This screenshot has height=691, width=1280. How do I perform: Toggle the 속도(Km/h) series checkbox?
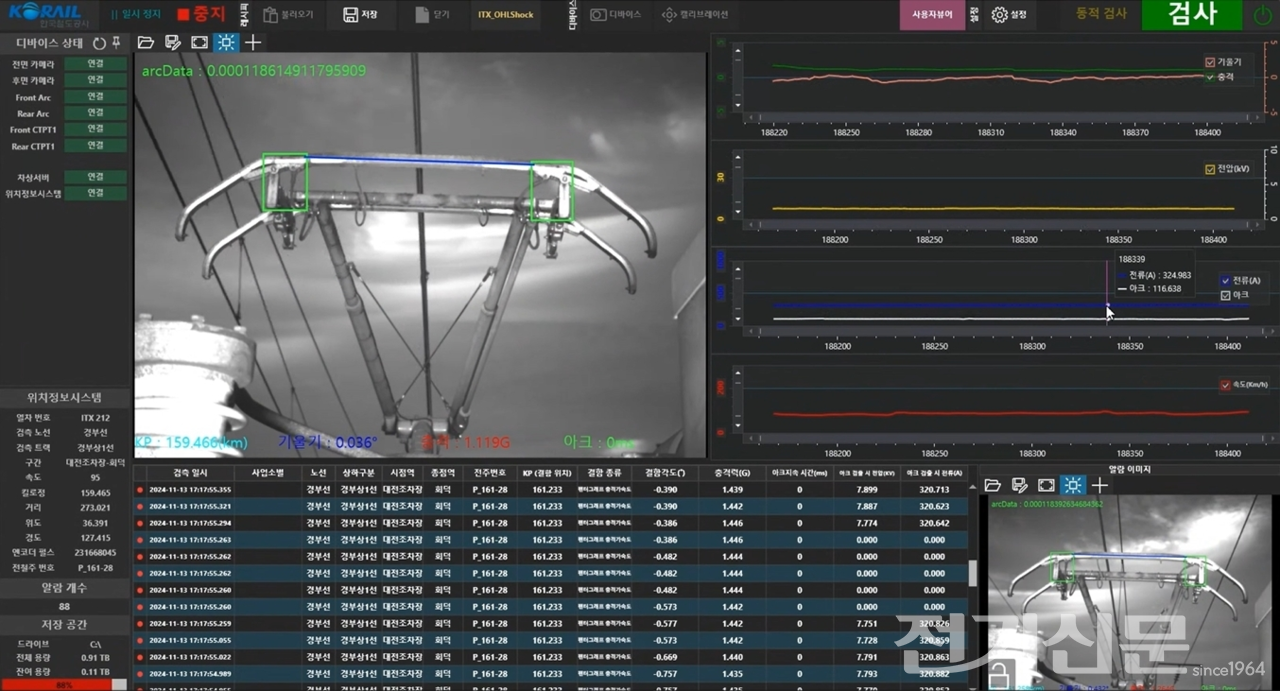(1225, 385)
